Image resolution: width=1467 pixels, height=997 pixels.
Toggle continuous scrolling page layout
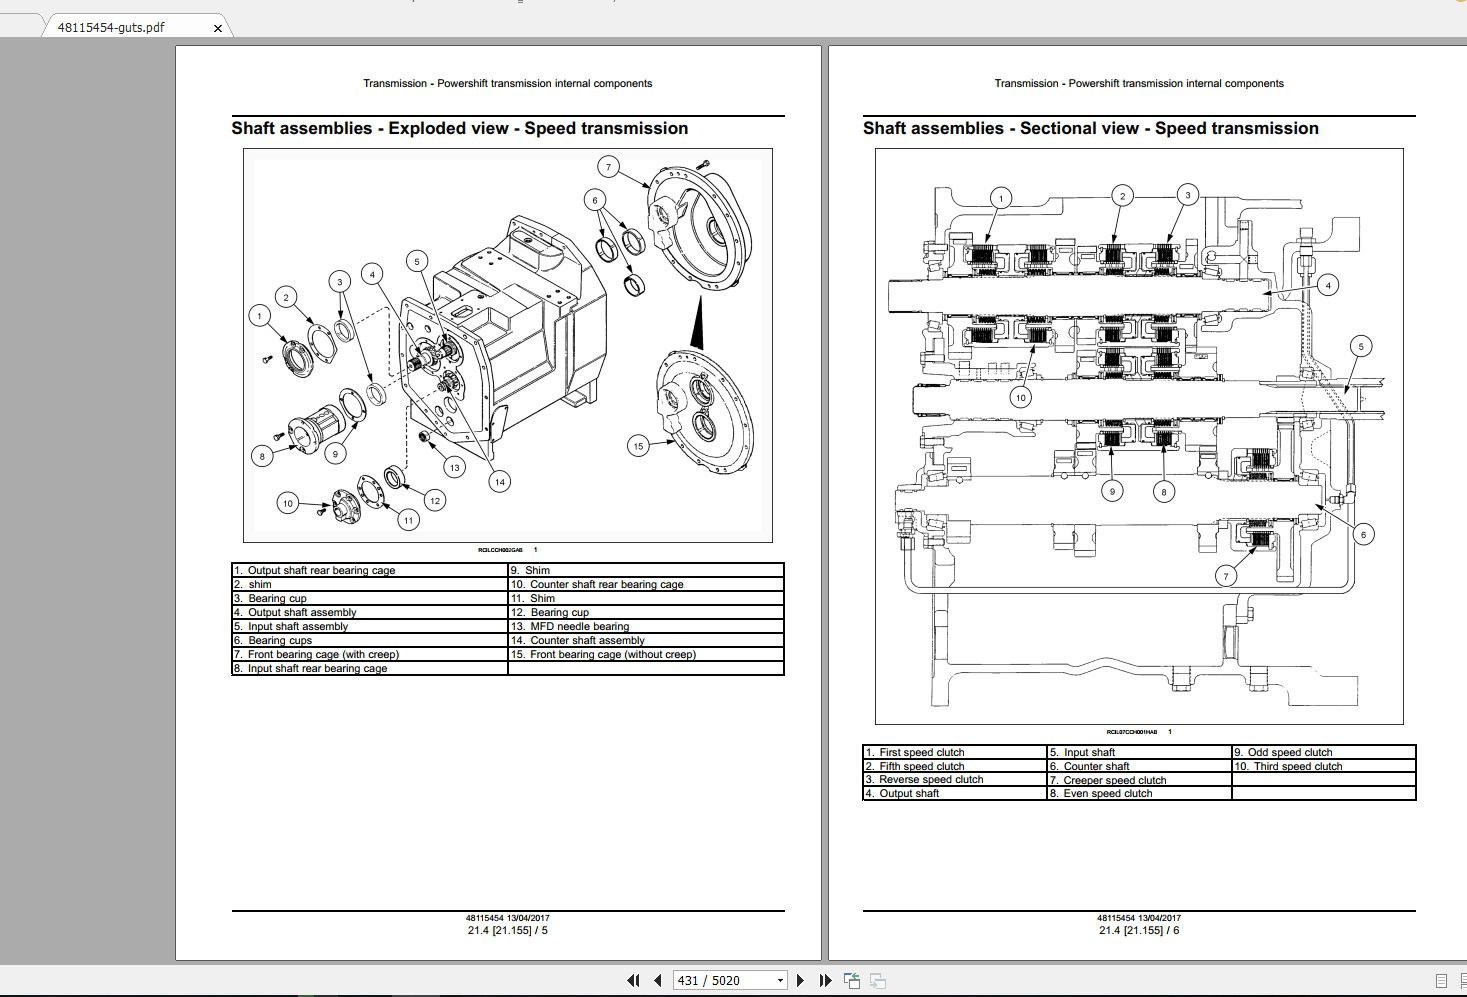point(1463,980)
